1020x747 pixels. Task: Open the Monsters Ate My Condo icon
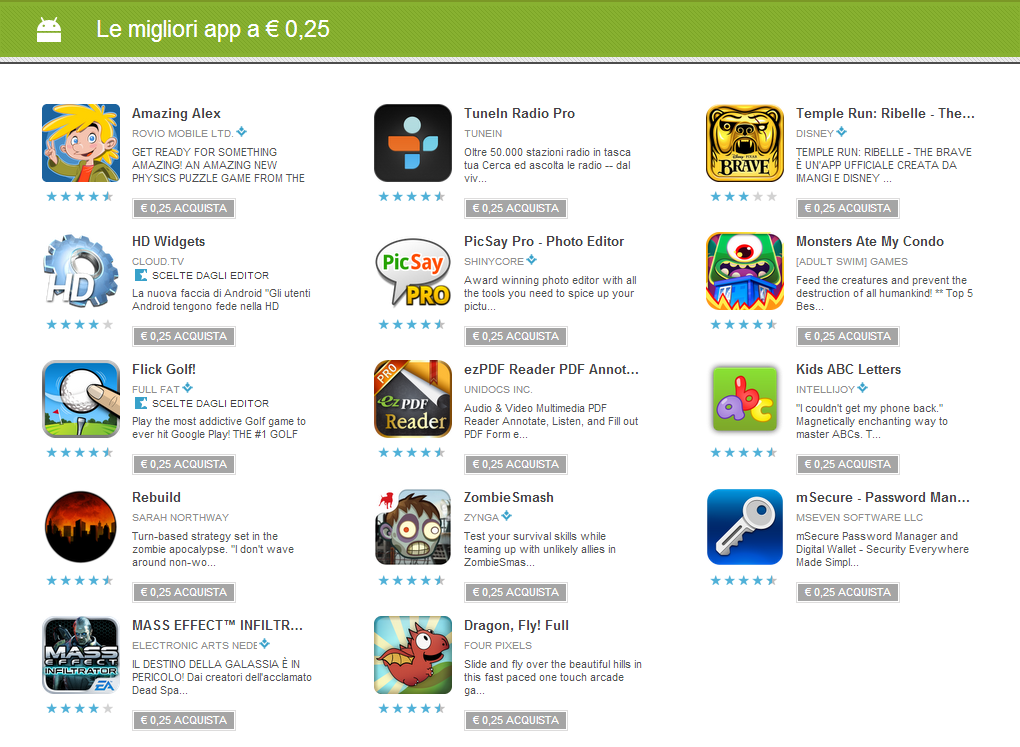point(745,271)
